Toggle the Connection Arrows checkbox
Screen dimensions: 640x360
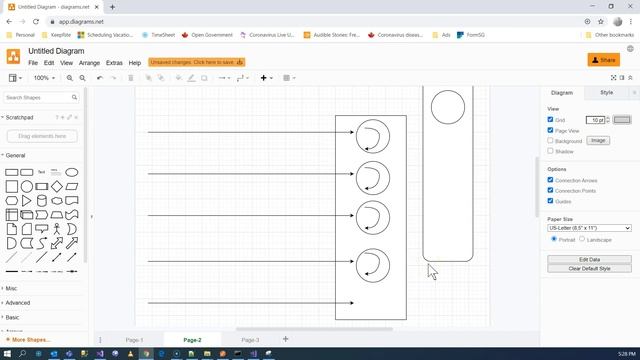pos(550,180)
